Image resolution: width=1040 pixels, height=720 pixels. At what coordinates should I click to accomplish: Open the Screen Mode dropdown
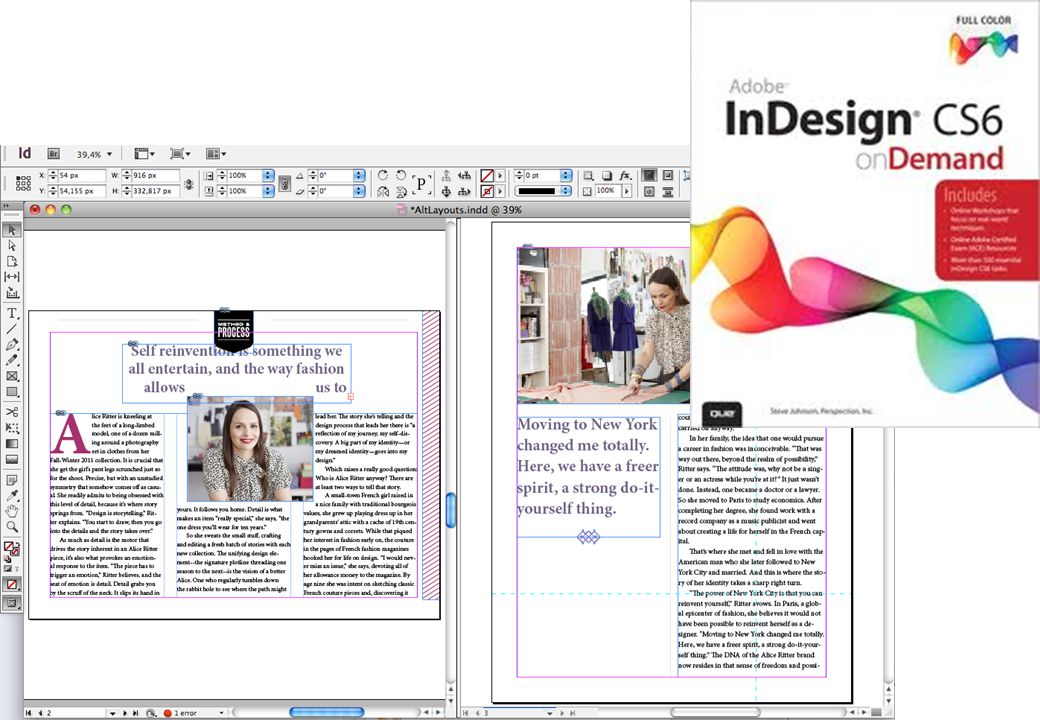pyautogui.click(x=180, y=154)
